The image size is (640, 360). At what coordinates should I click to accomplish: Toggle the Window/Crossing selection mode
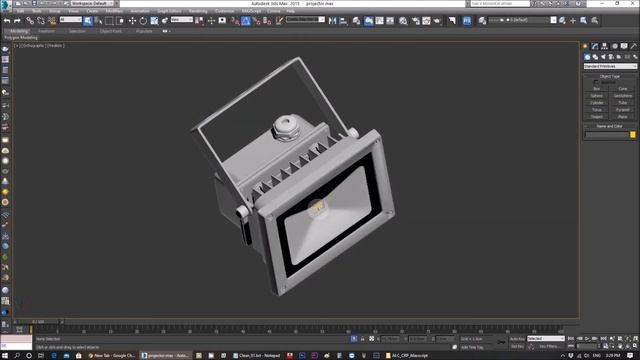(120, 20)
